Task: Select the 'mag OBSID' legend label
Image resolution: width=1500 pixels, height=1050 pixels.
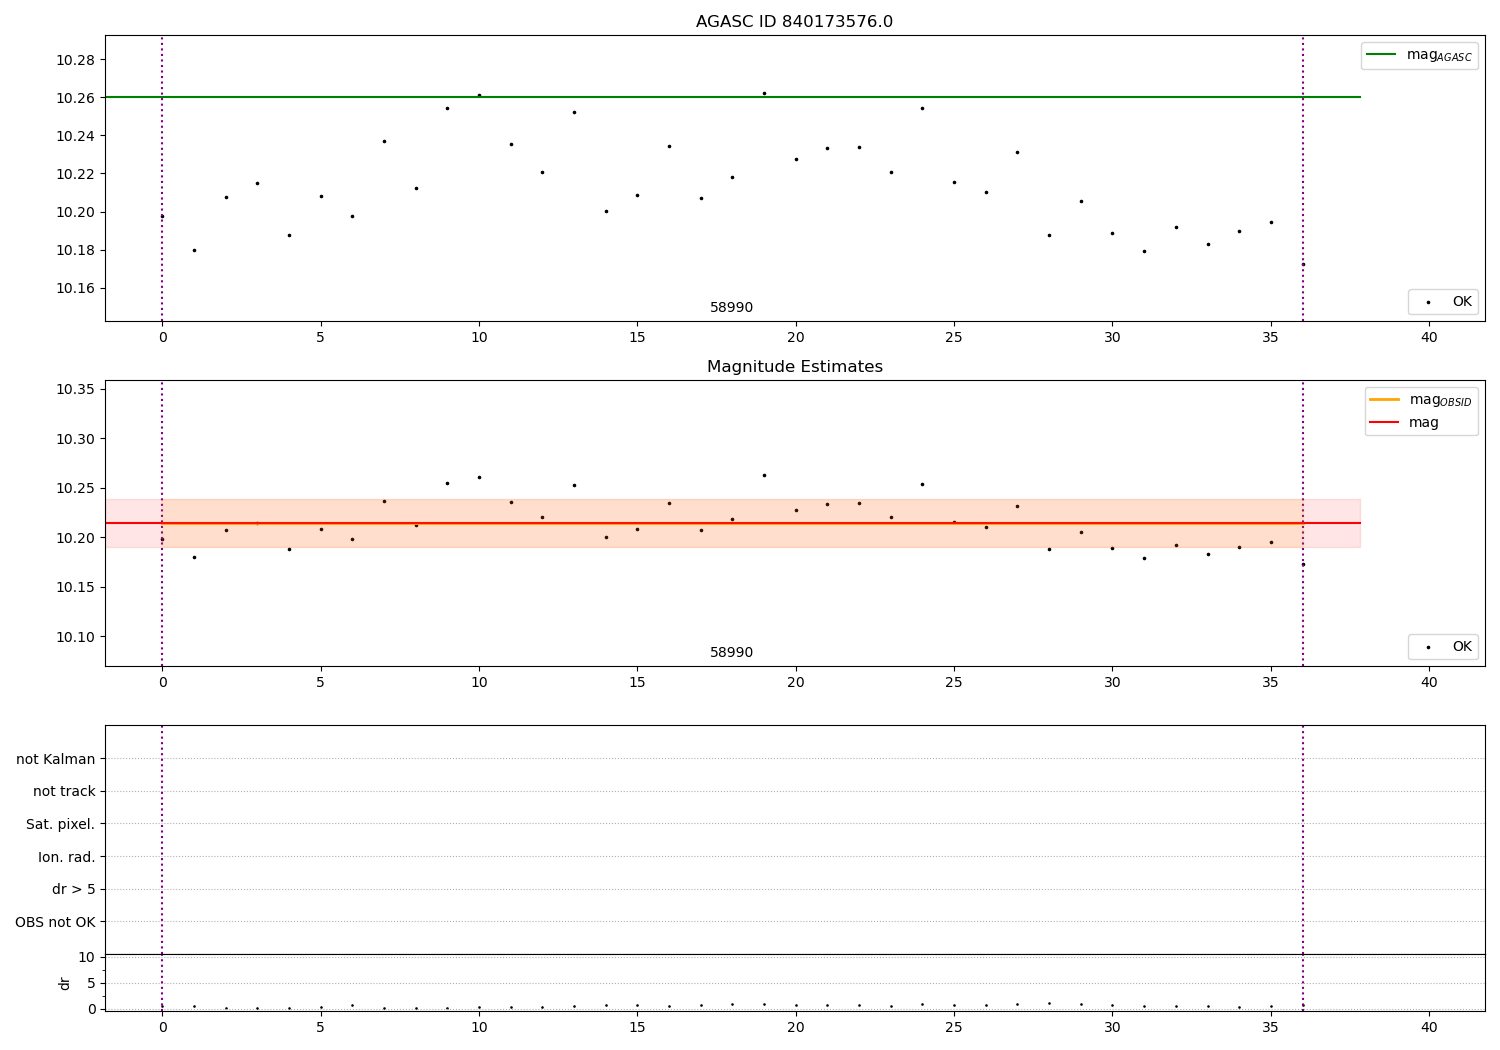Action: point(1440,401)
